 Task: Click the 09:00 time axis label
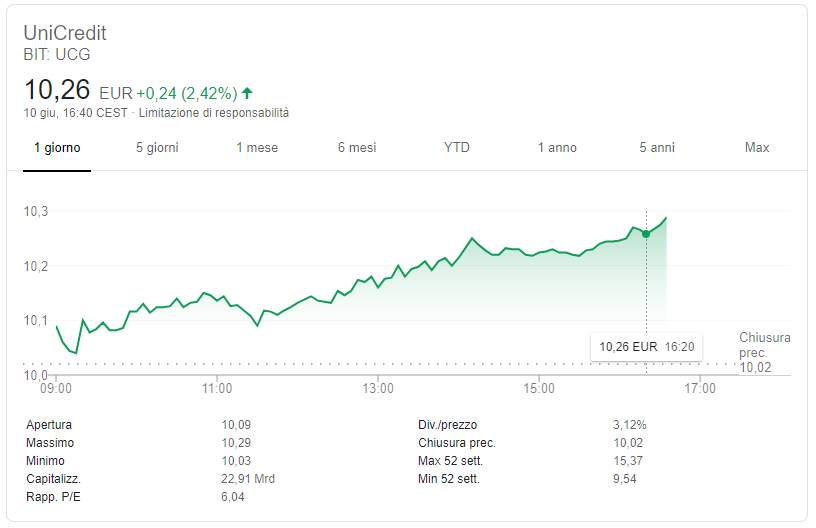(x=56, y=389)
